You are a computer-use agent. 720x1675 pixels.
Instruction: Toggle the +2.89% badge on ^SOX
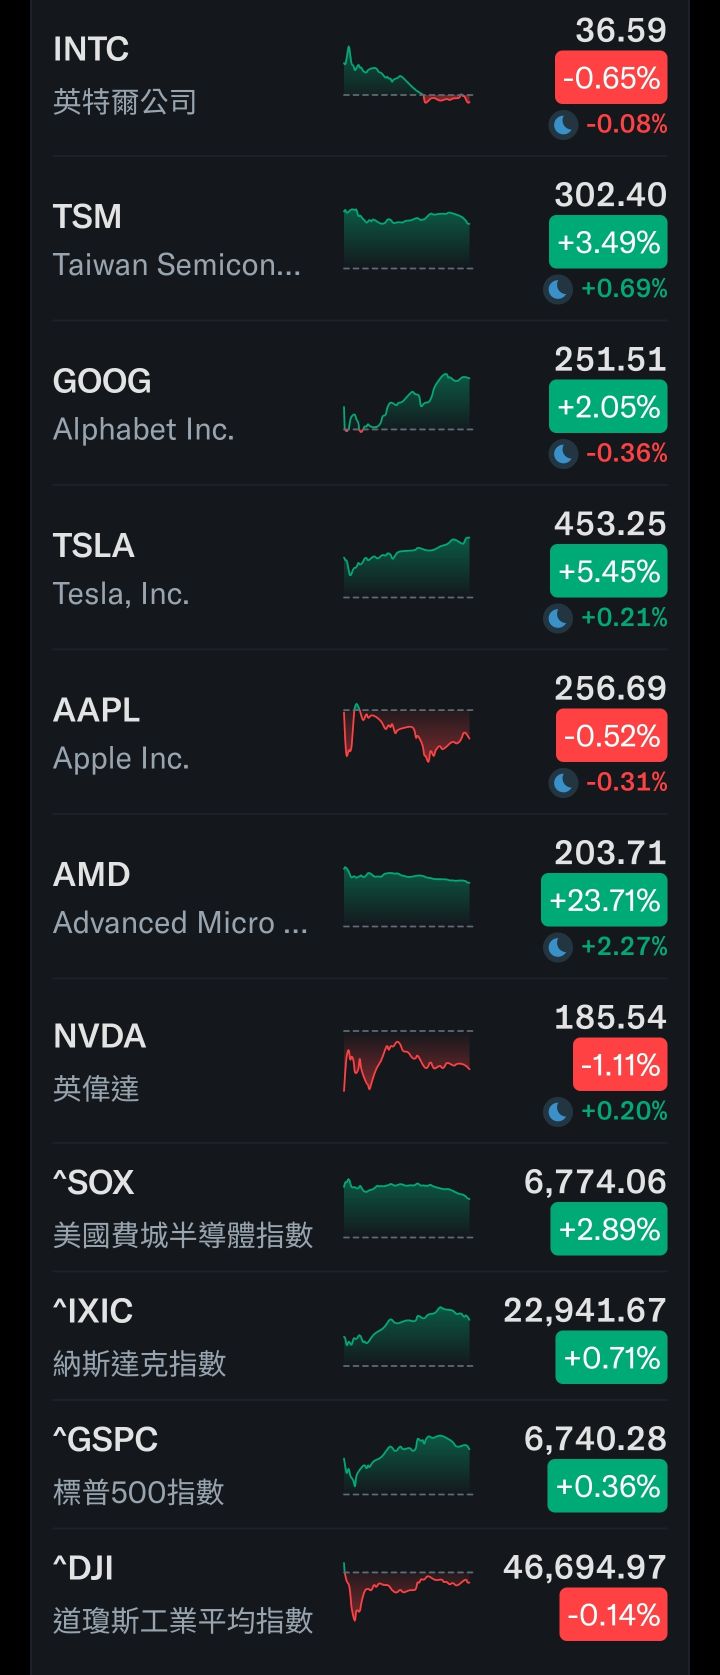pyautogui.click(x=608, y=1229)
